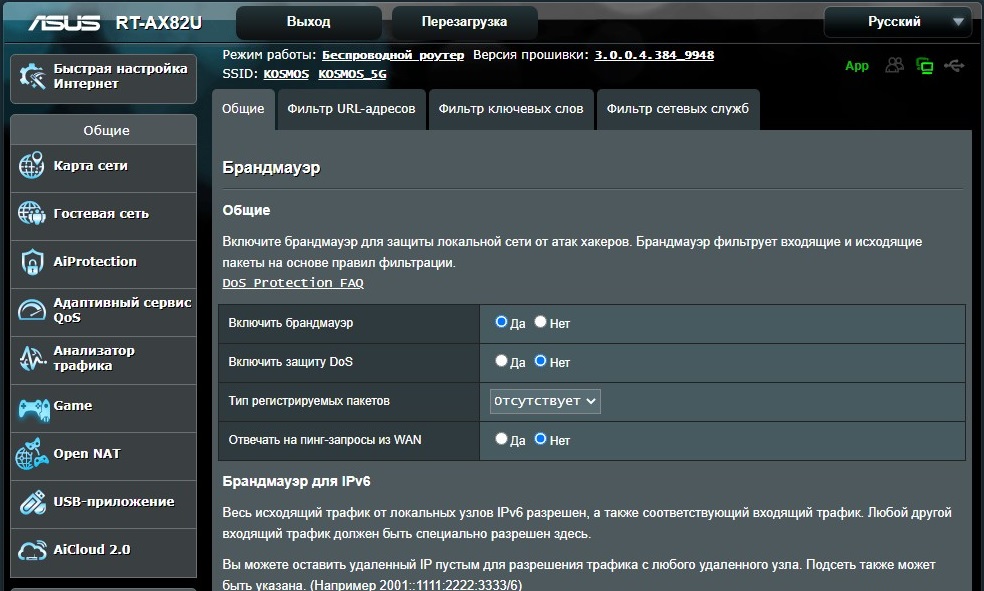This screenshot has height=591, width=984.
Task: Open the 'Отсутствует' logged packets dropdown
Action: tap(545, 401)
